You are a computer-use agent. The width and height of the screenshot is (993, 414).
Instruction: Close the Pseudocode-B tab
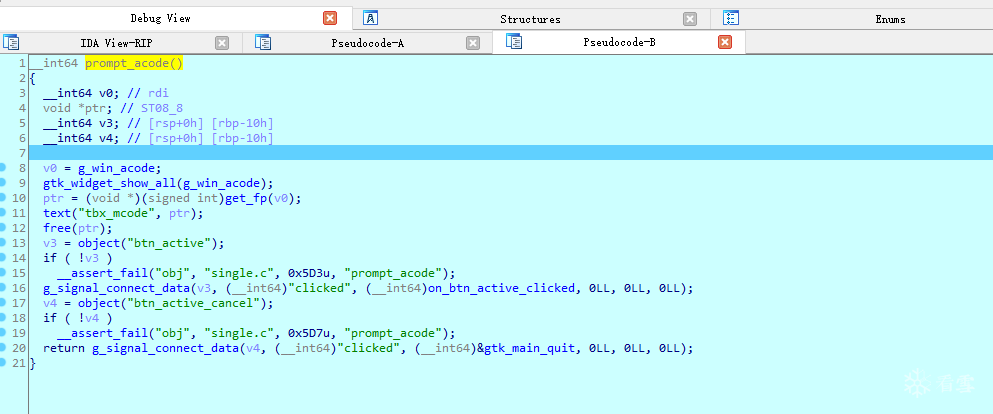725,42
